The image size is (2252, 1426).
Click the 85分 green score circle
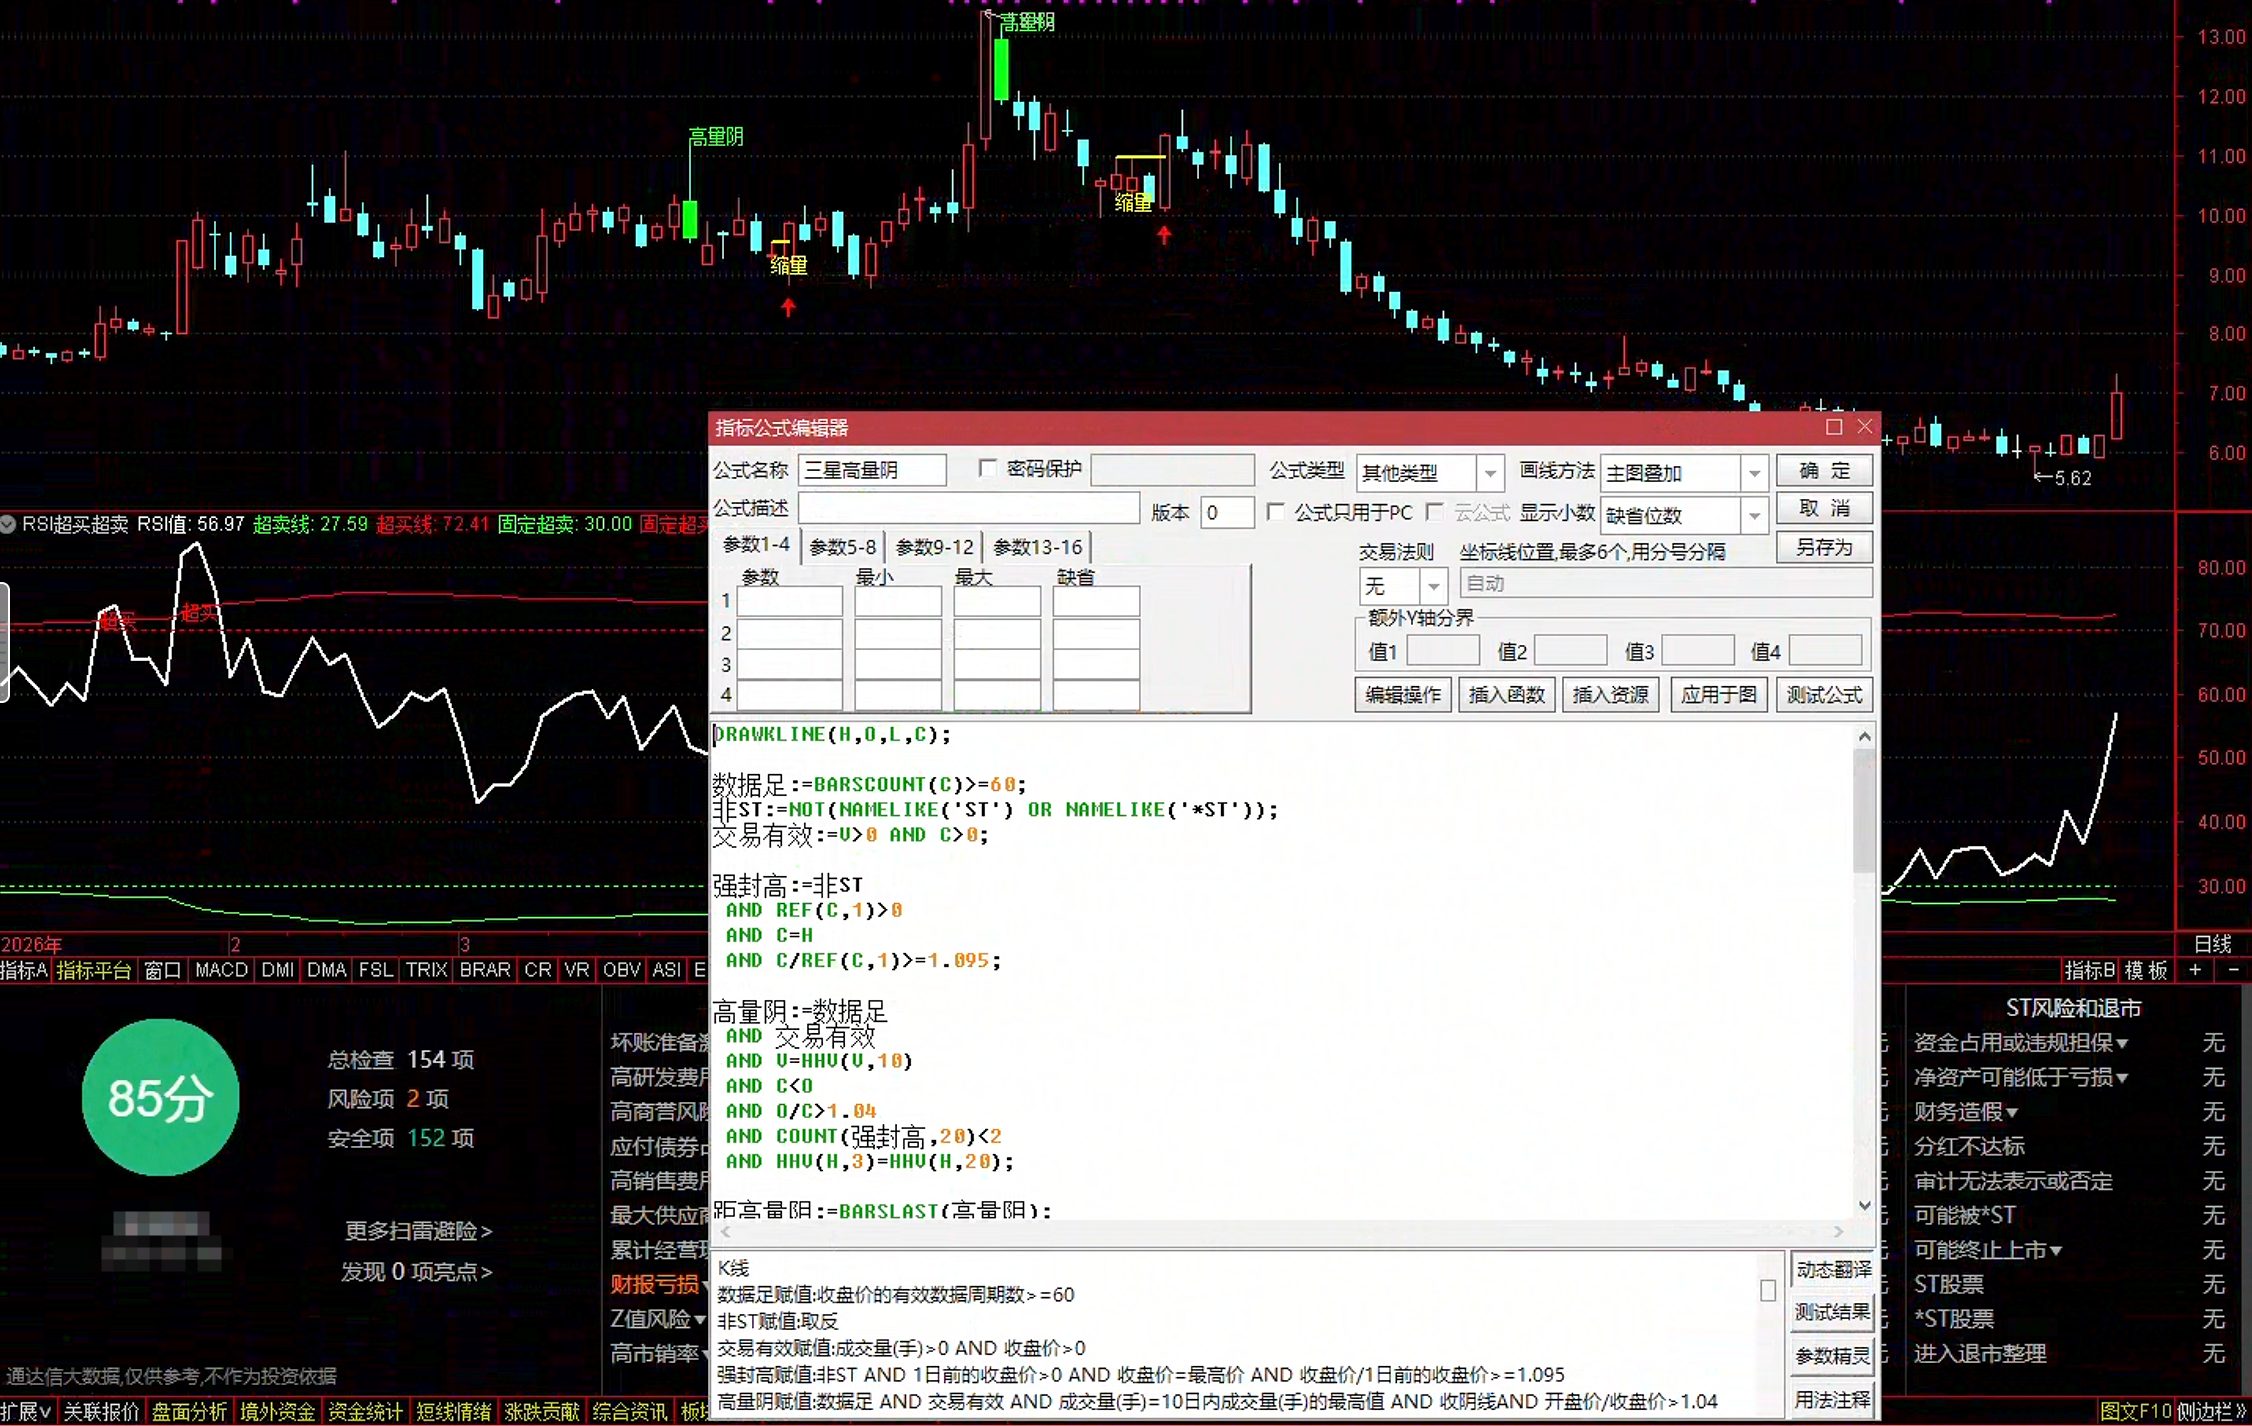(160, 1097)
